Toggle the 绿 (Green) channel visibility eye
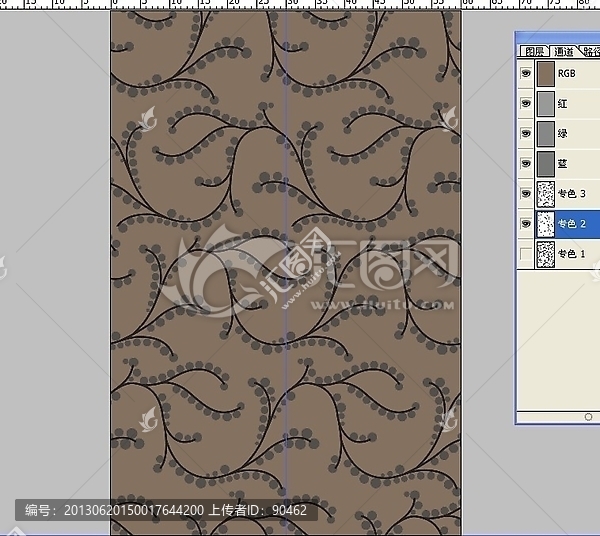600x536 pixels. tap(526, 133)
